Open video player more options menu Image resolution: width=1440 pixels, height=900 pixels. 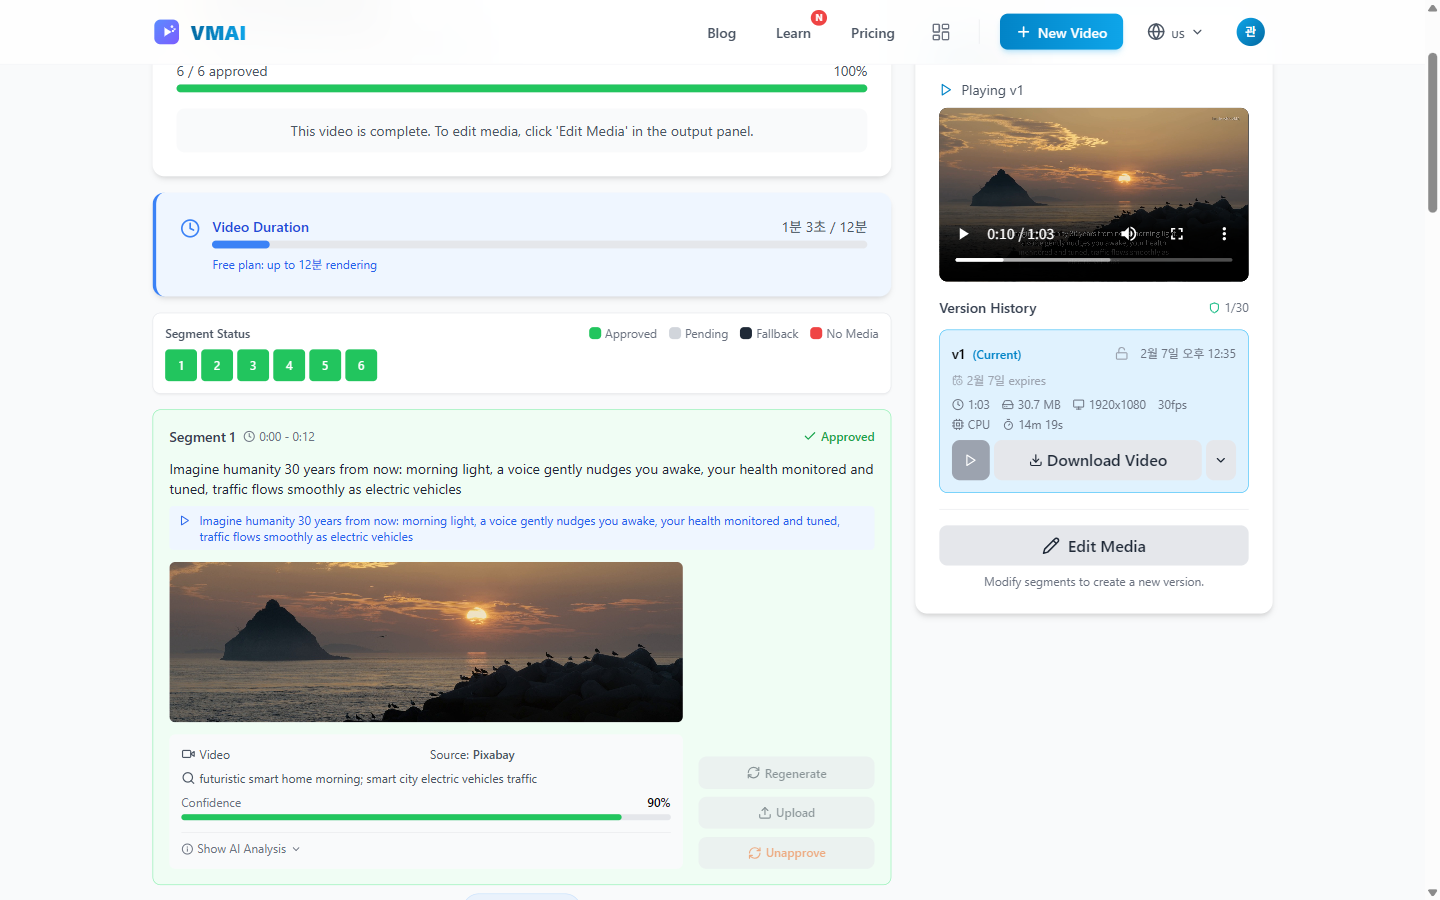(x=1223, y=234)
